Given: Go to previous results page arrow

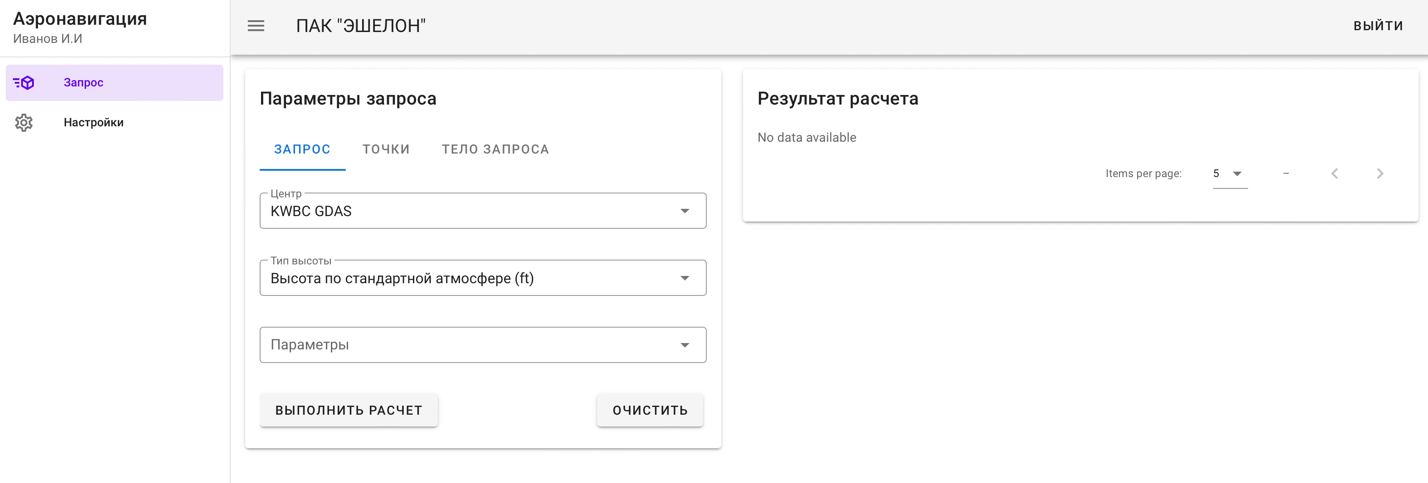Looking at the screenshot, I should [x=1334, y=174].
